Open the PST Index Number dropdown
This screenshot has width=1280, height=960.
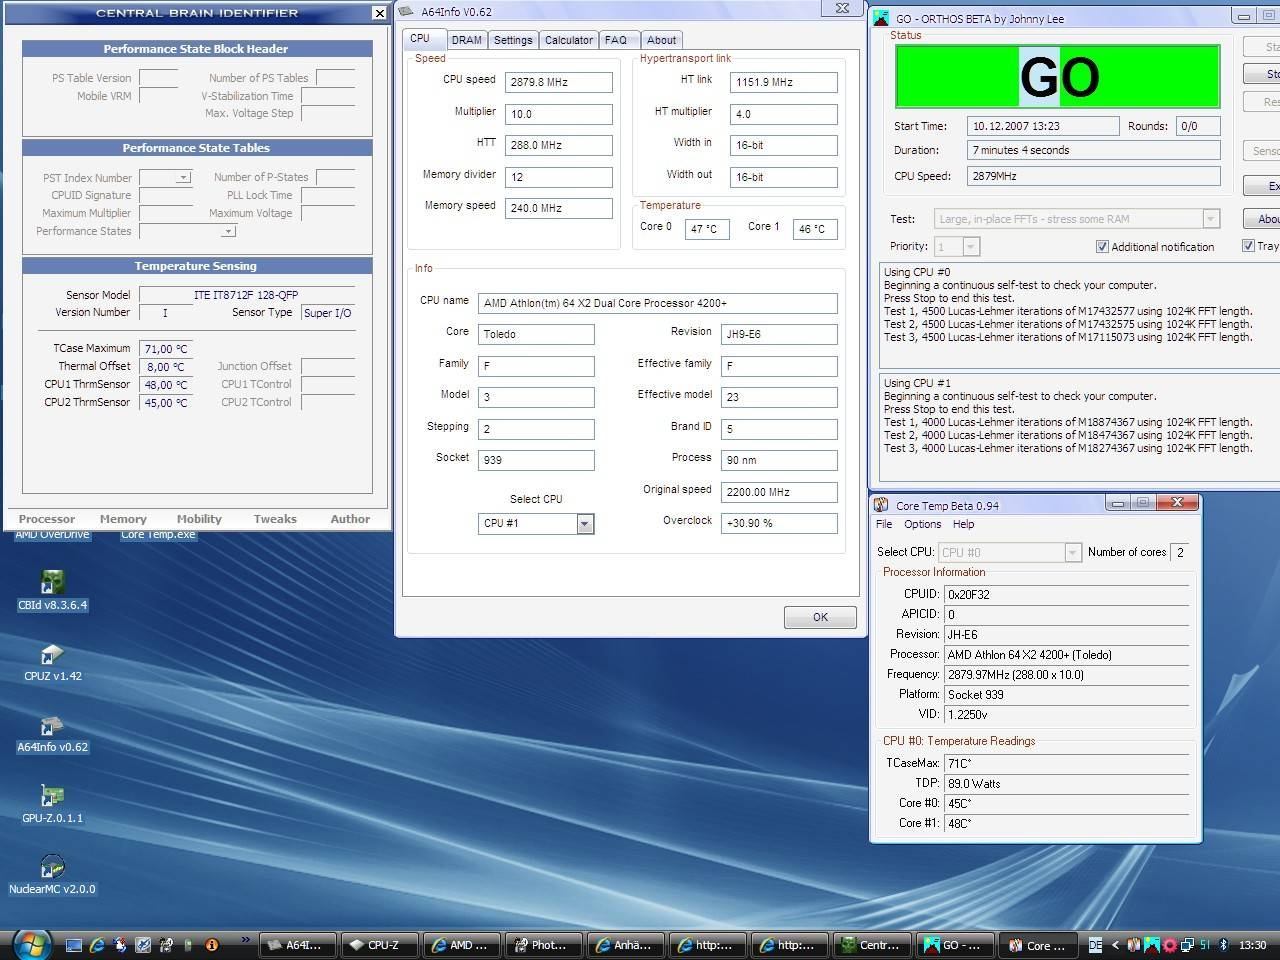click(x=183, y=178)
